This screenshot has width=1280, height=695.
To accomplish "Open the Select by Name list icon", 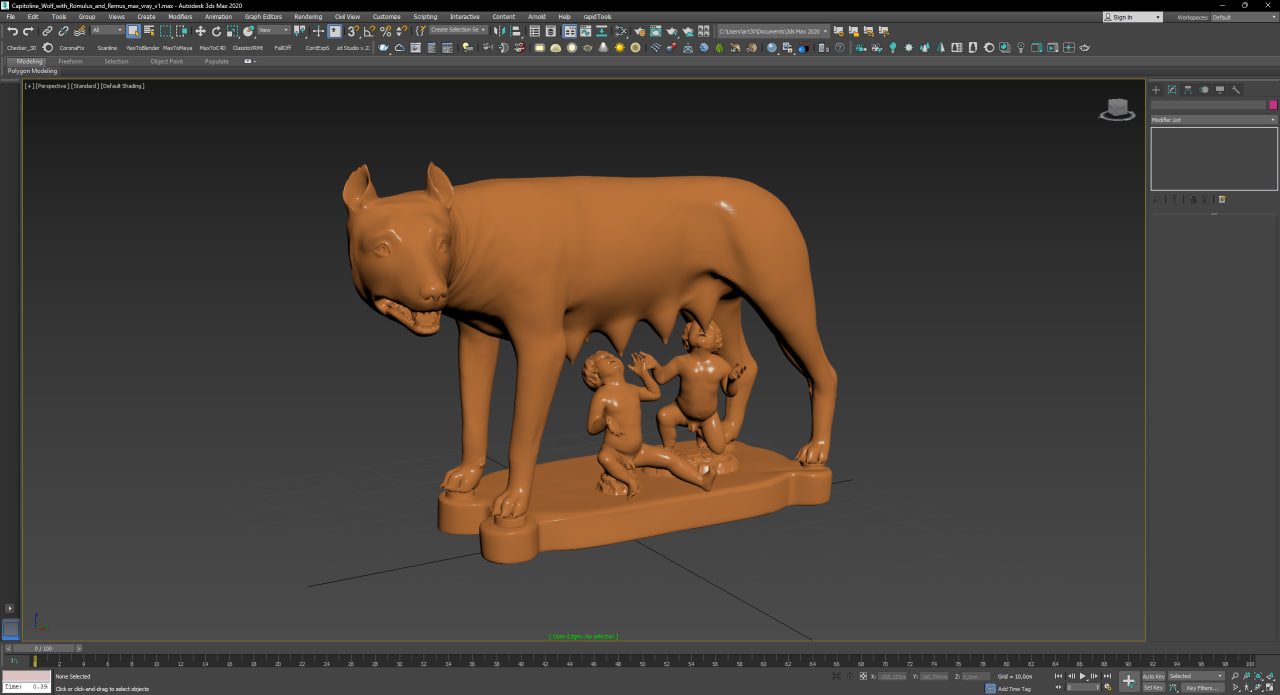I will click(149, 31).
